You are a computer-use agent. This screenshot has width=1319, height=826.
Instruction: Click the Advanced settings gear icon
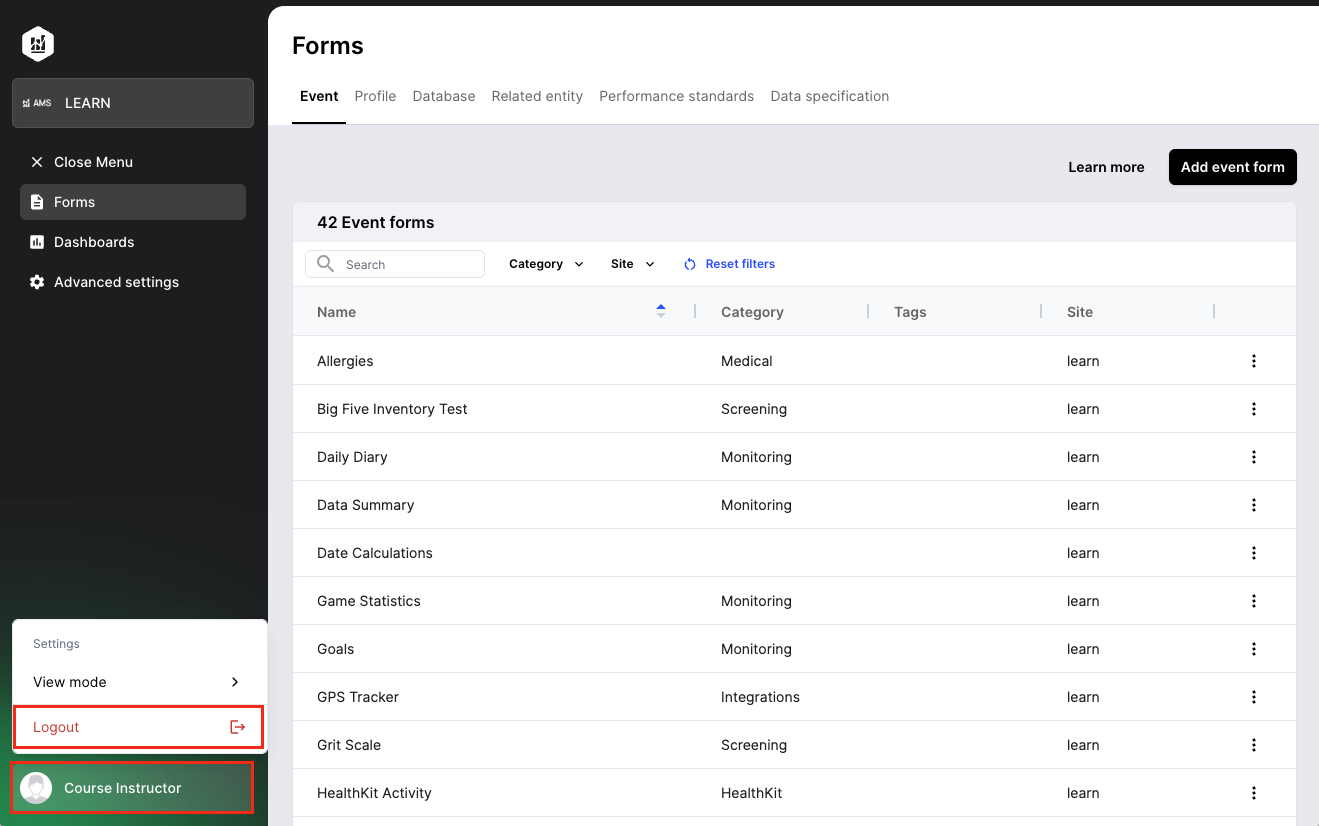pyautogui.click(x=35, y=282)
